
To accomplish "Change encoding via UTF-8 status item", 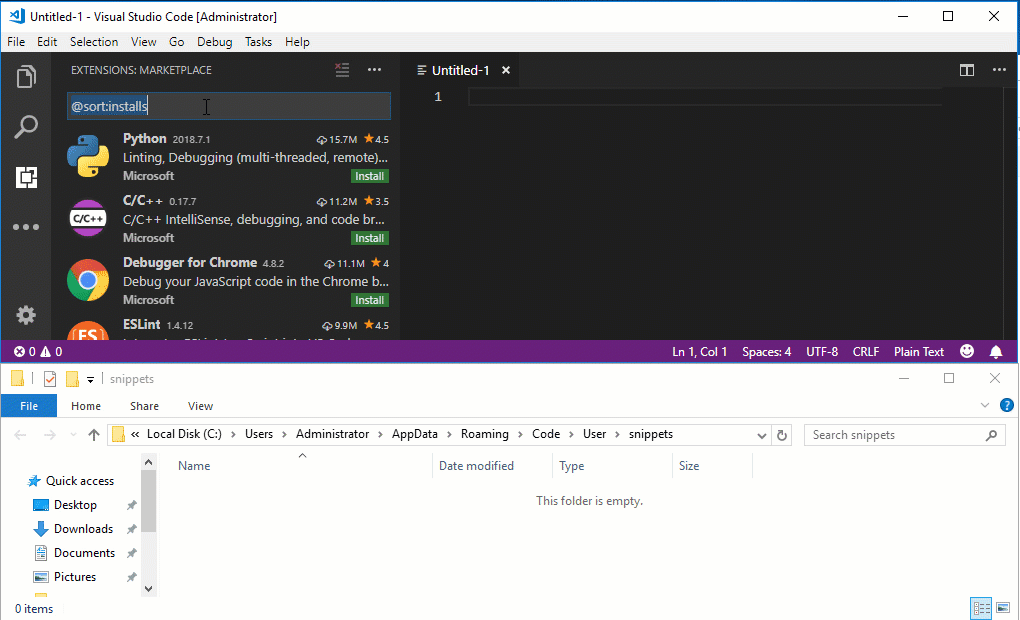I will click(822, 352).
